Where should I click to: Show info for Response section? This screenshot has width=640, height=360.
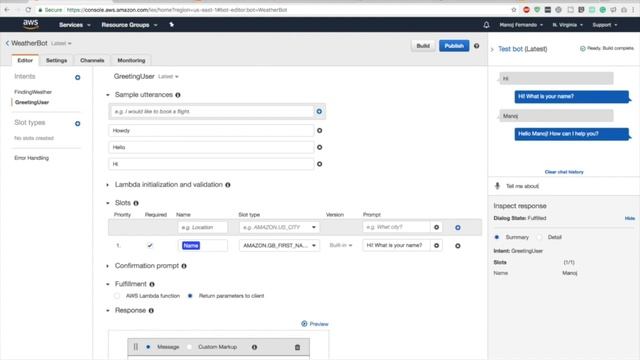[x=151, y=311]
